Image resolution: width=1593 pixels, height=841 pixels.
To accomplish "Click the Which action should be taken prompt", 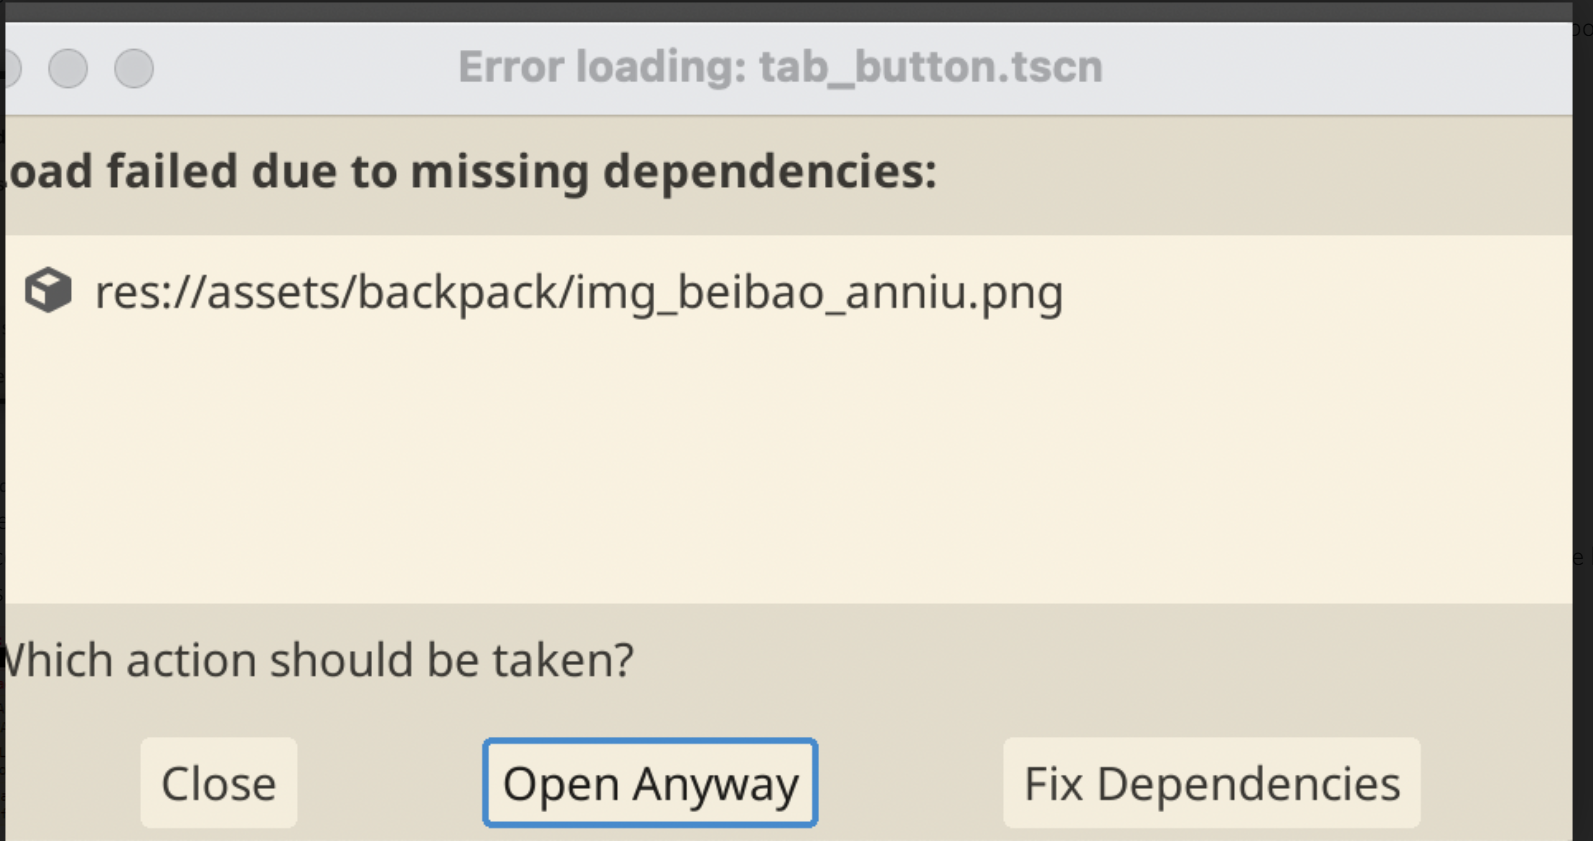I will [315, 659].
